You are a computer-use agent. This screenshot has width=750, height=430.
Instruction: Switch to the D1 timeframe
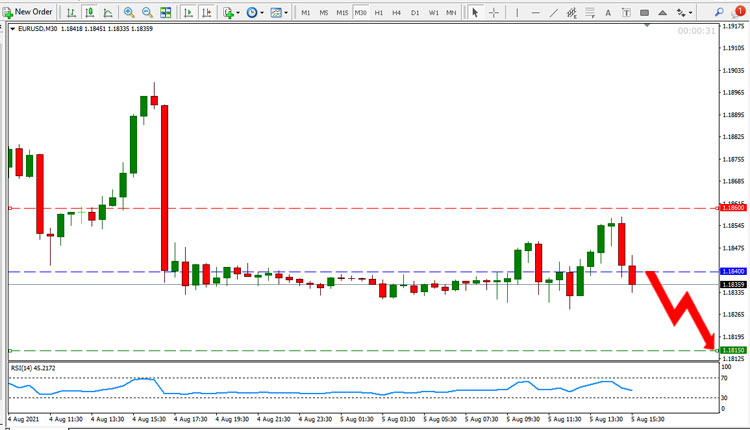415,13
